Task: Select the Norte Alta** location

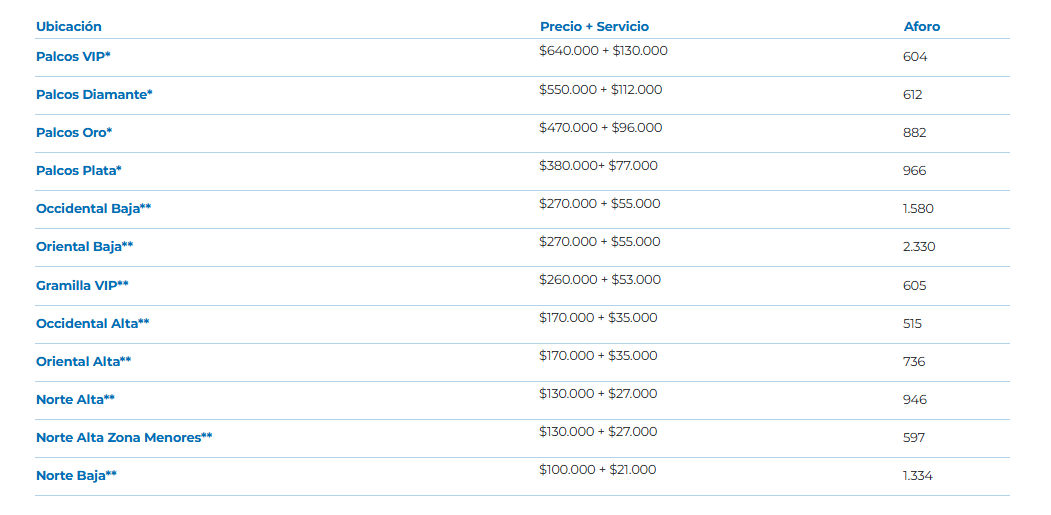Action: coord(75,400)
